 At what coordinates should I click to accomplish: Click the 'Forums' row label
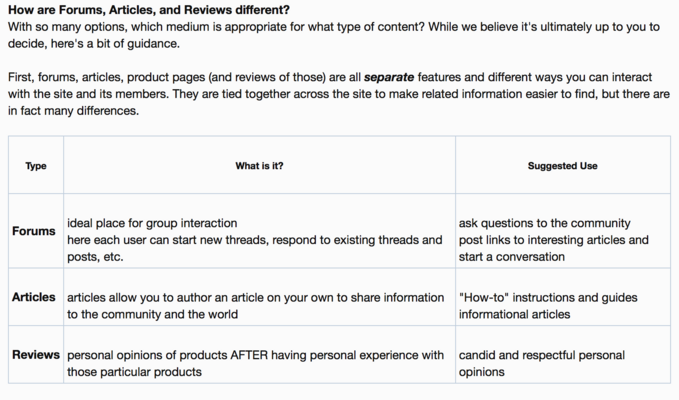34,231
